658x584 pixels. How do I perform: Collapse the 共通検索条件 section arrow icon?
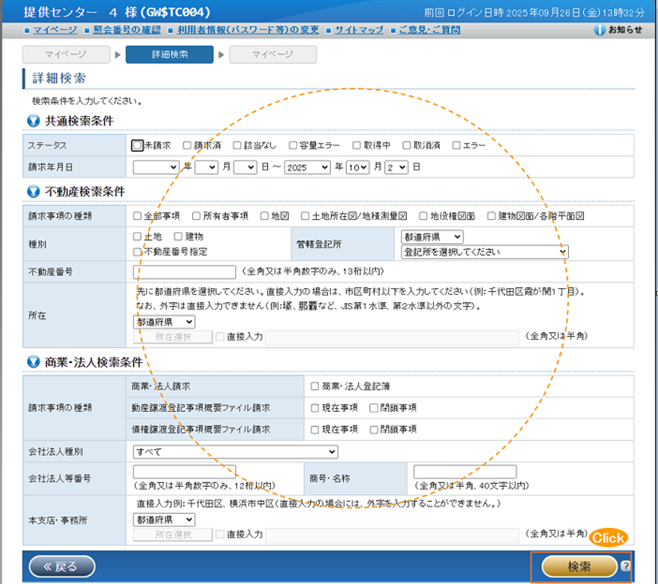pos(32,121)
